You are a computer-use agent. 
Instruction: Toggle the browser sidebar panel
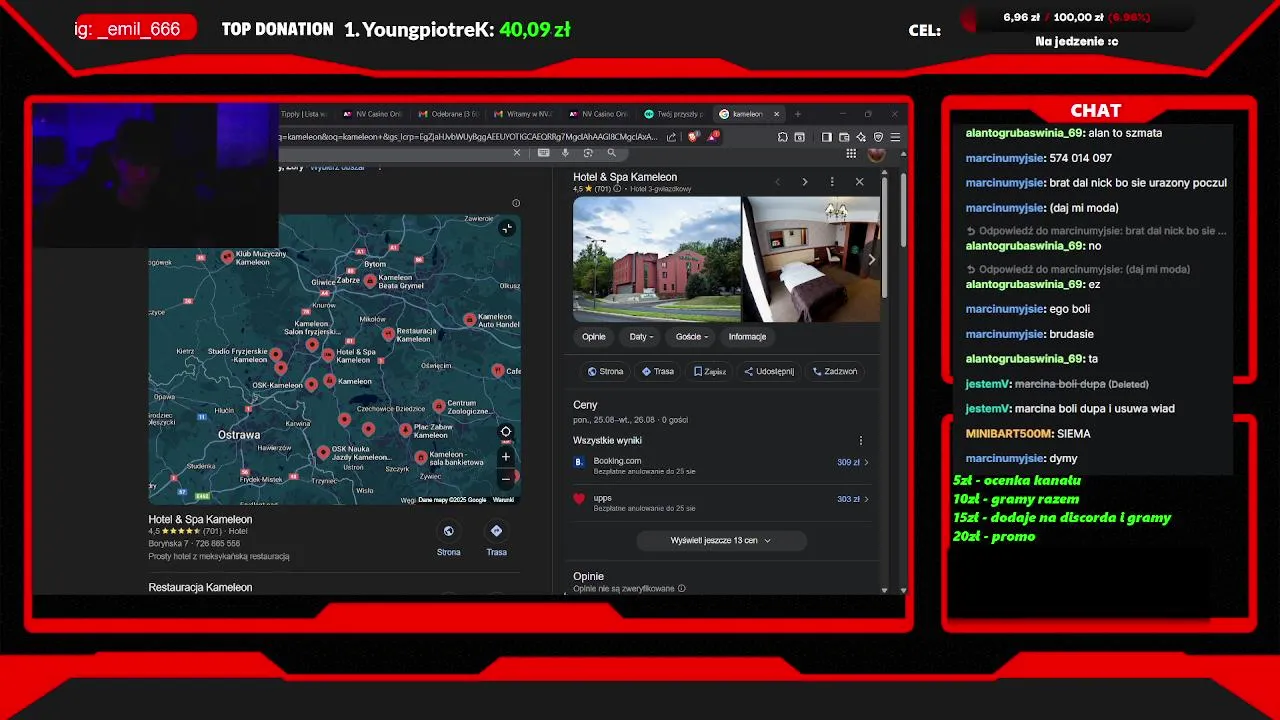click(x=827, y=137)
